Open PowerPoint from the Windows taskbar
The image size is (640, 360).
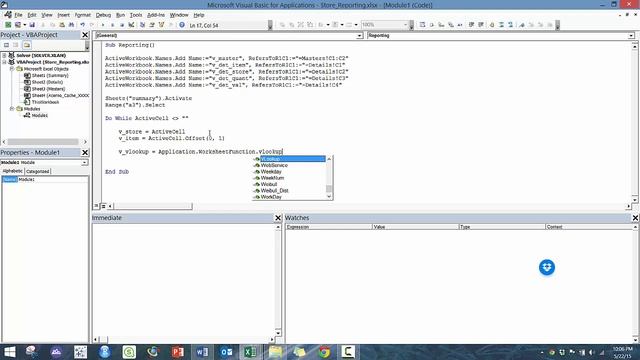point(178,352)
